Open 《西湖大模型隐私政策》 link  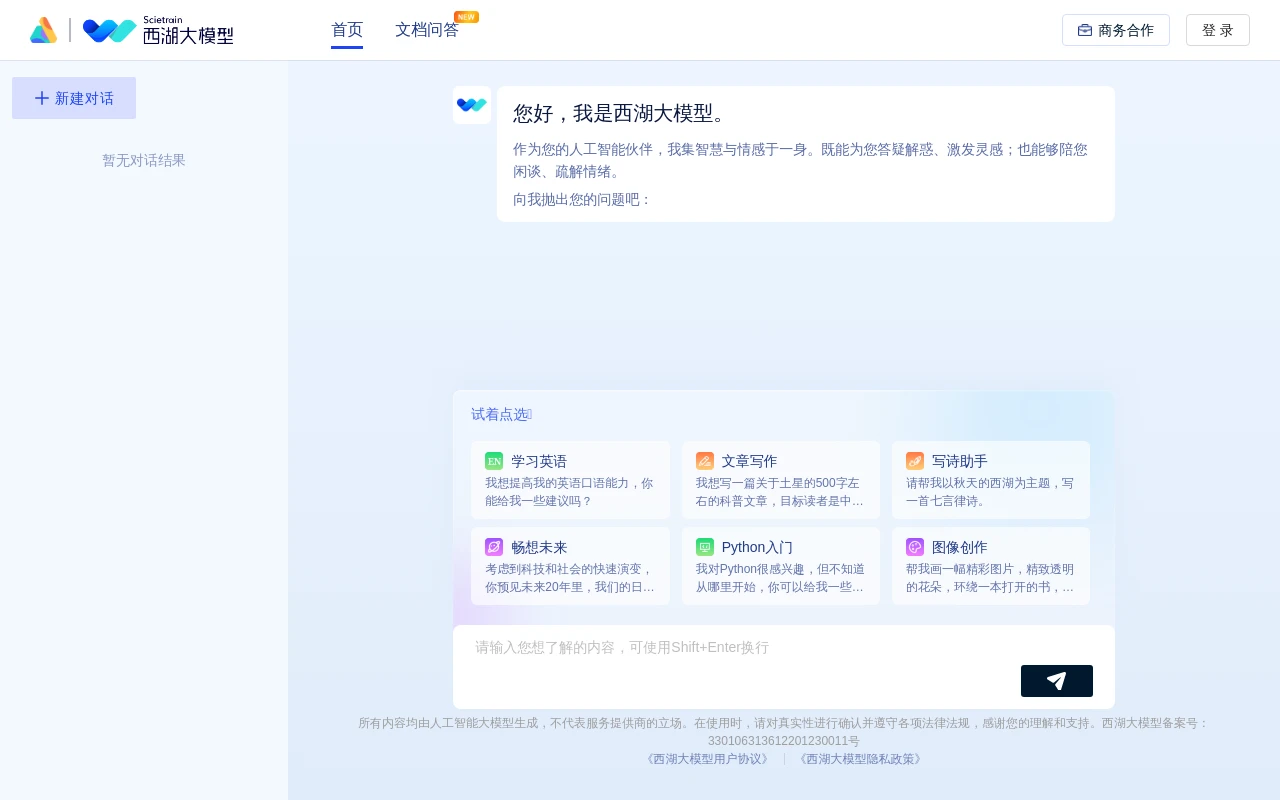[x=860, y=759]
